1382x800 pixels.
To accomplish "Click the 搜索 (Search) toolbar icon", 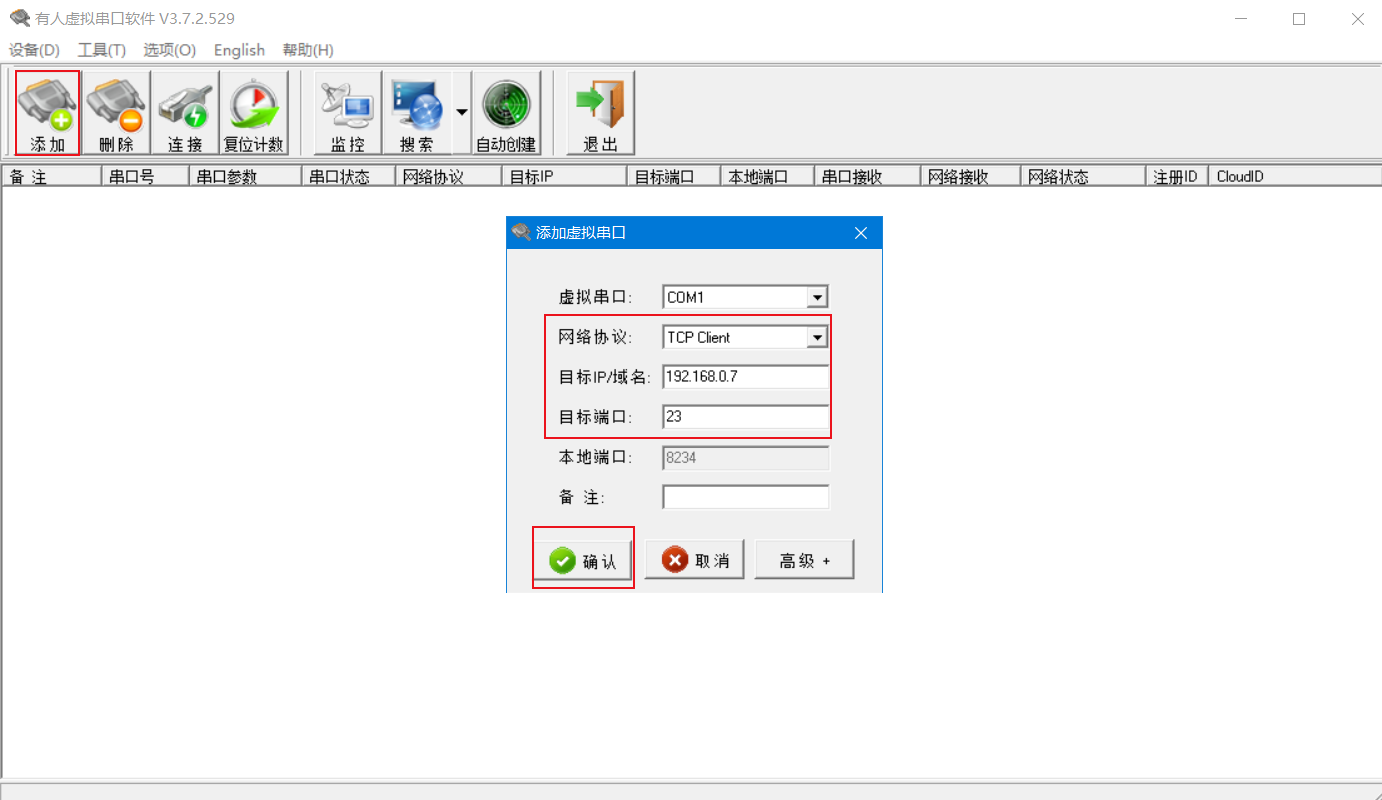I will (x=416, y=112).
